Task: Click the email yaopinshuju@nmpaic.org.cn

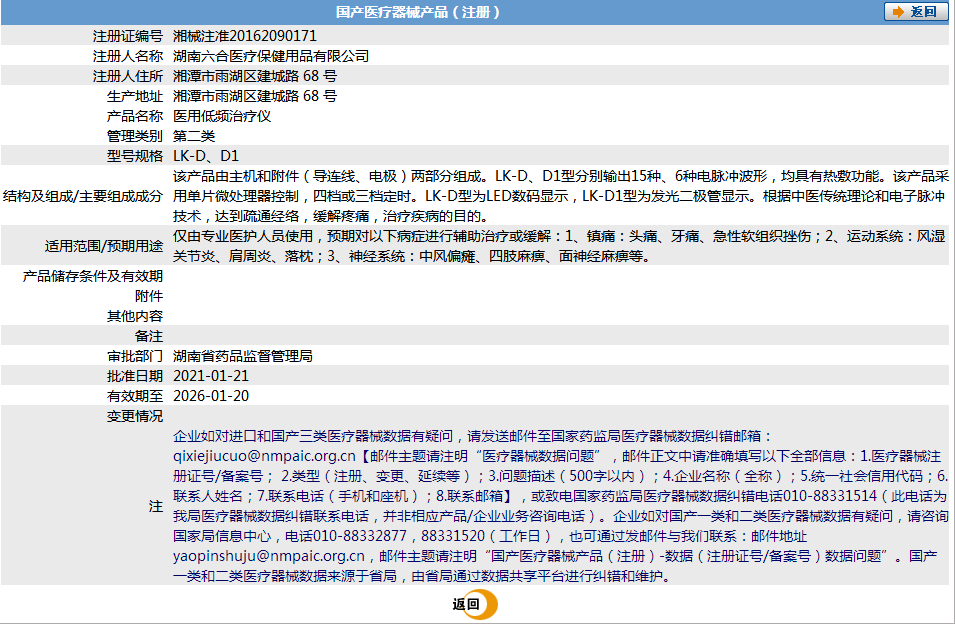Action: [x=269, y=556]
